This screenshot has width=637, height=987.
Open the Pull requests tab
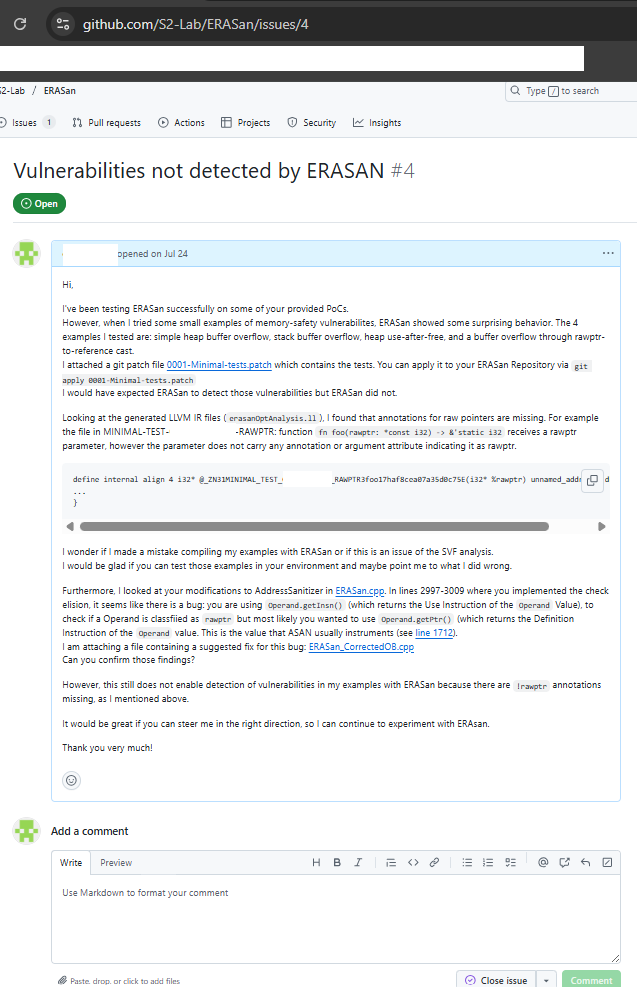tap(107, 123)
